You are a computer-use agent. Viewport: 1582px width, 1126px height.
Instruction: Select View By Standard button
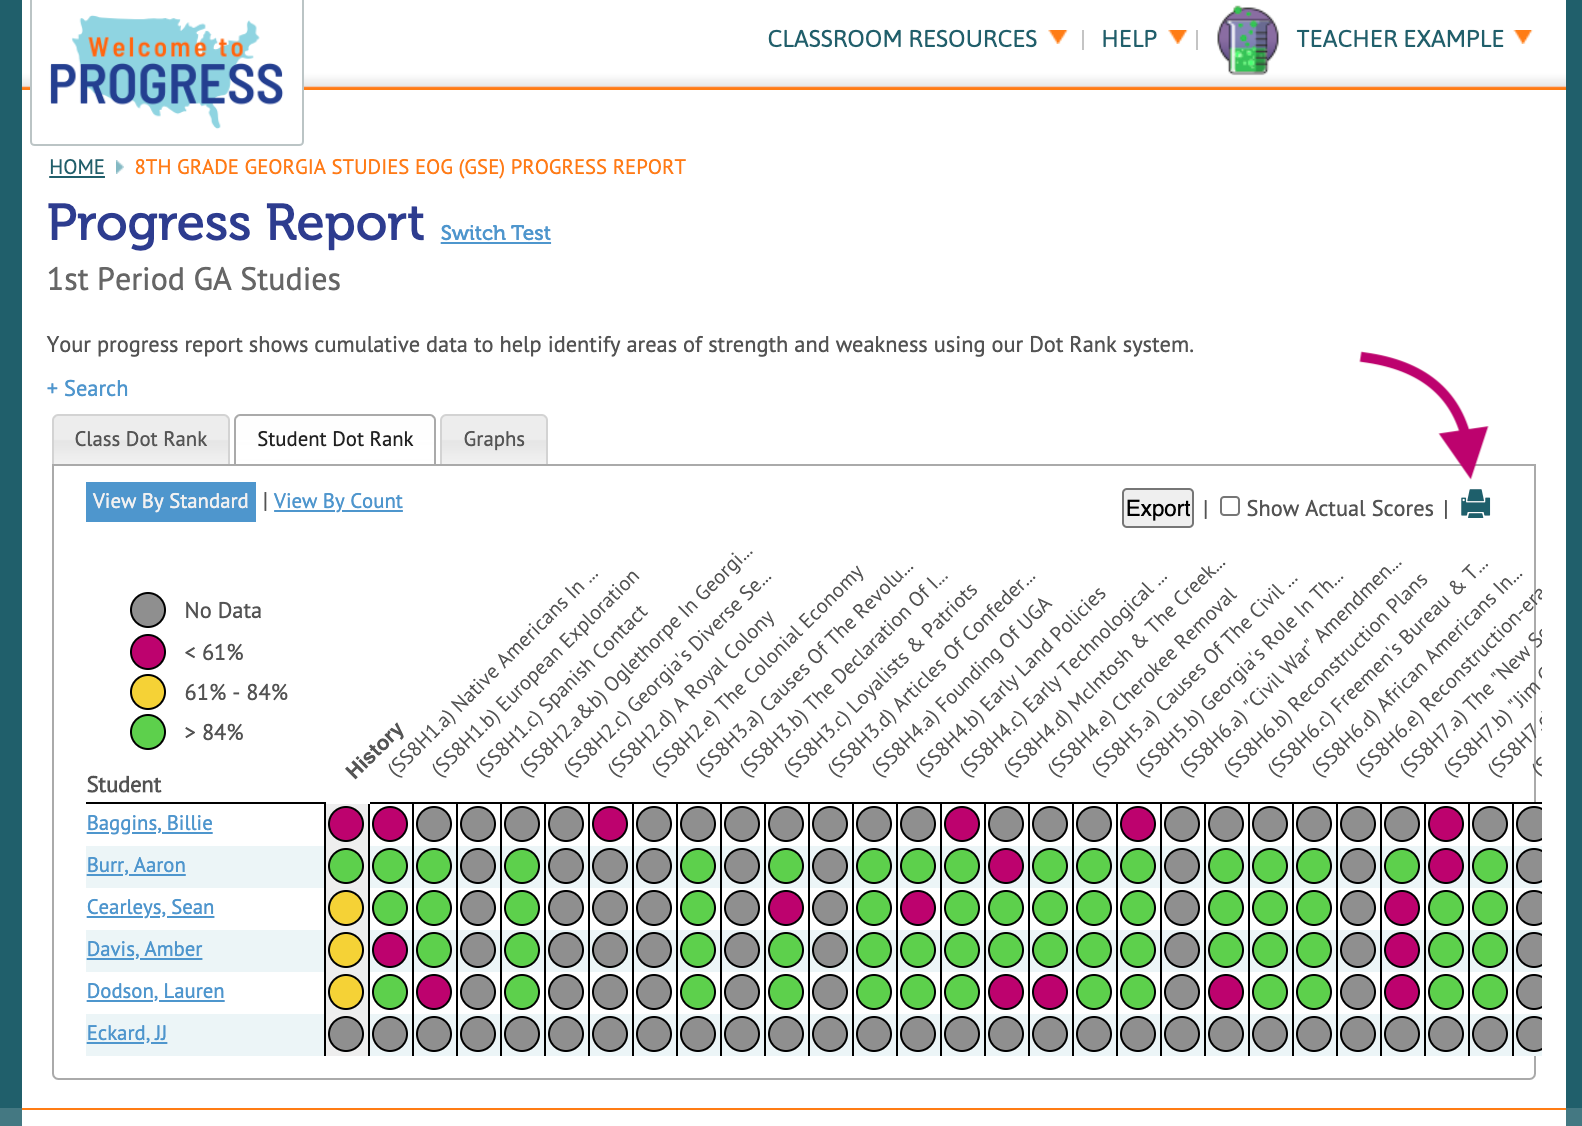(171, 501)
